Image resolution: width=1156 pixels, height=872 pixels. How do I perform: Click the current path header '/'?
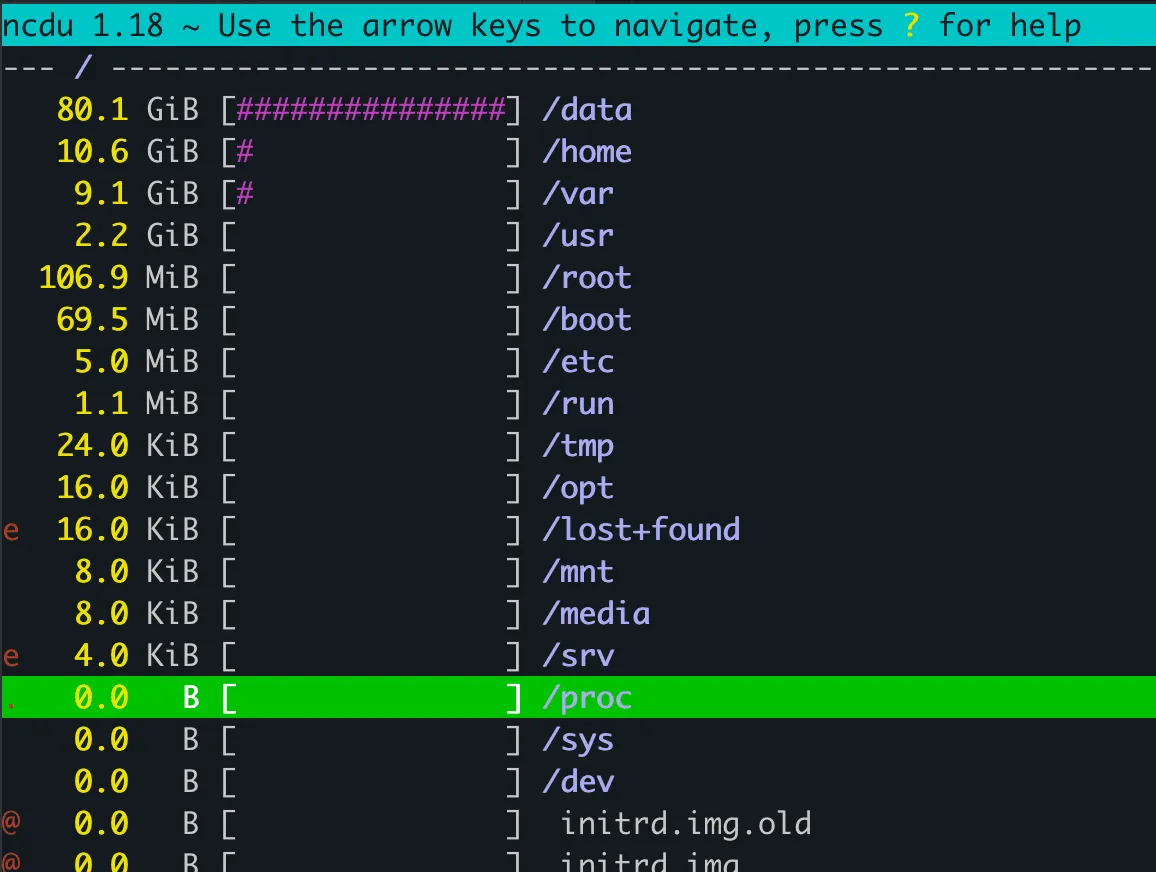(83, 67)
